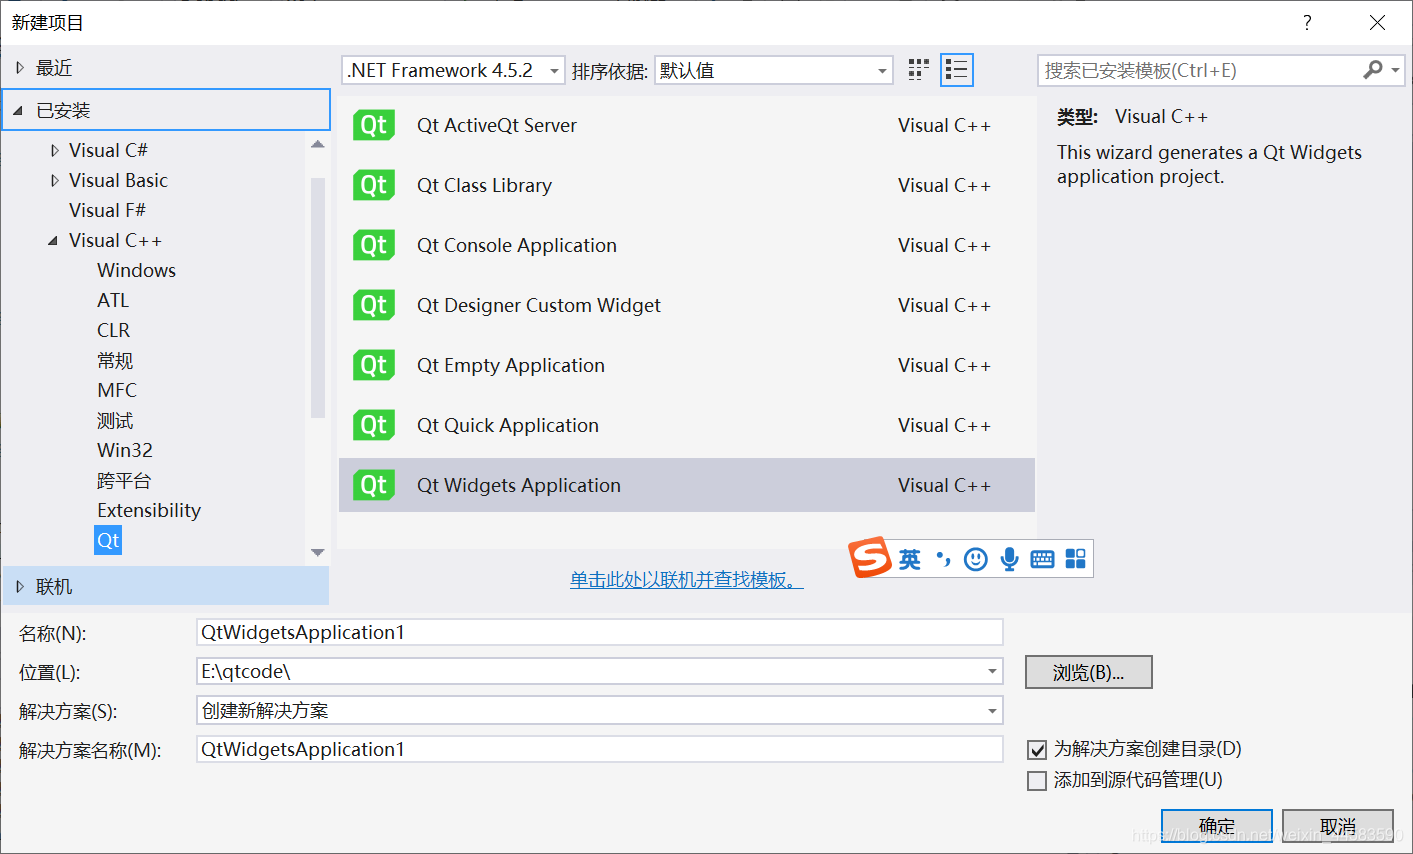Open Sogou soft keyboard
The image size is (1413, 854).
point(1042,559)
